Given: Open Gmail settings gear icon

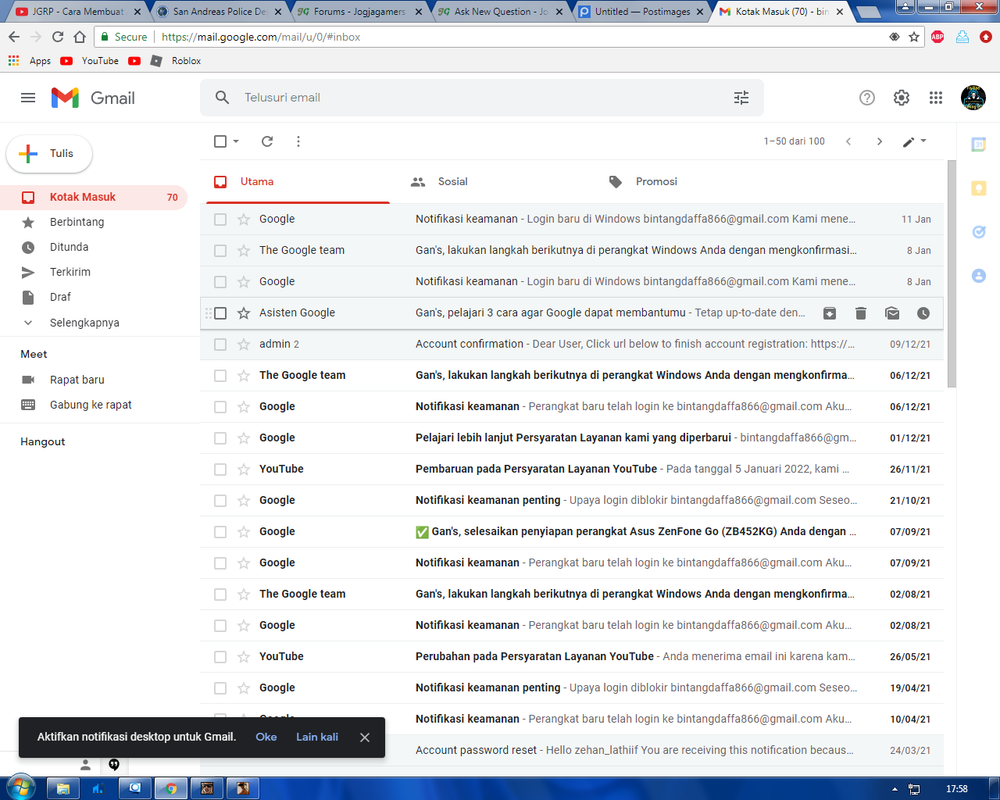Looking at the screenshot, I should point(901,98).
